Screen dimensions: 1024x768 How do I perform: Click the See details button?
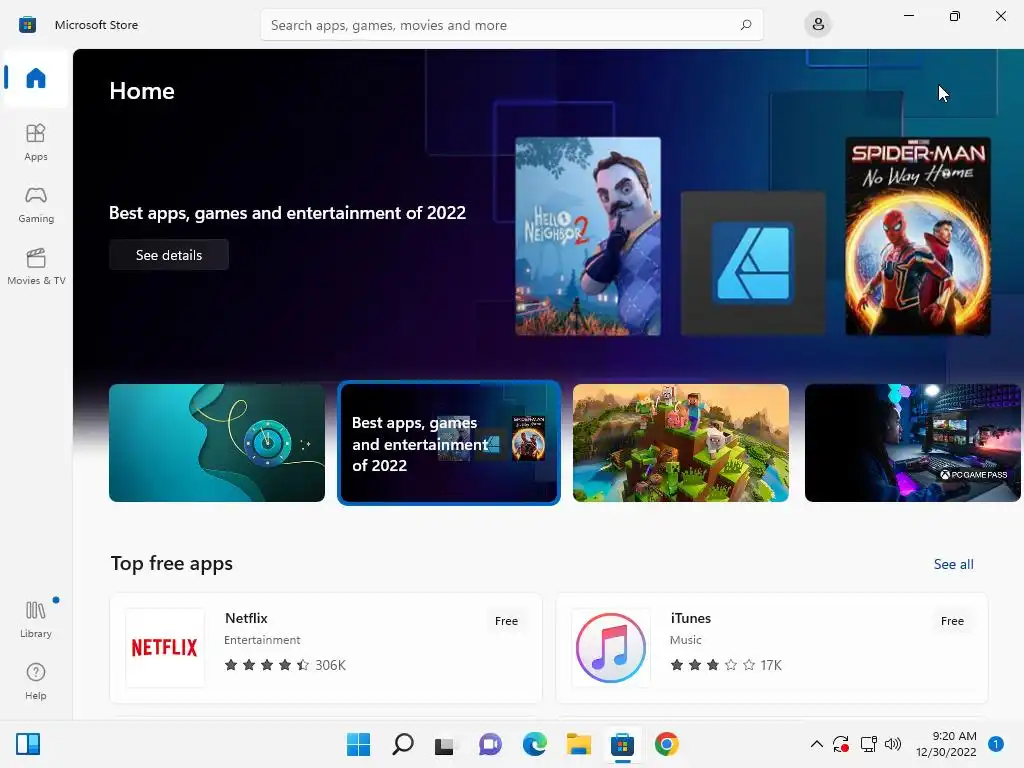click(x=169, y=255)
